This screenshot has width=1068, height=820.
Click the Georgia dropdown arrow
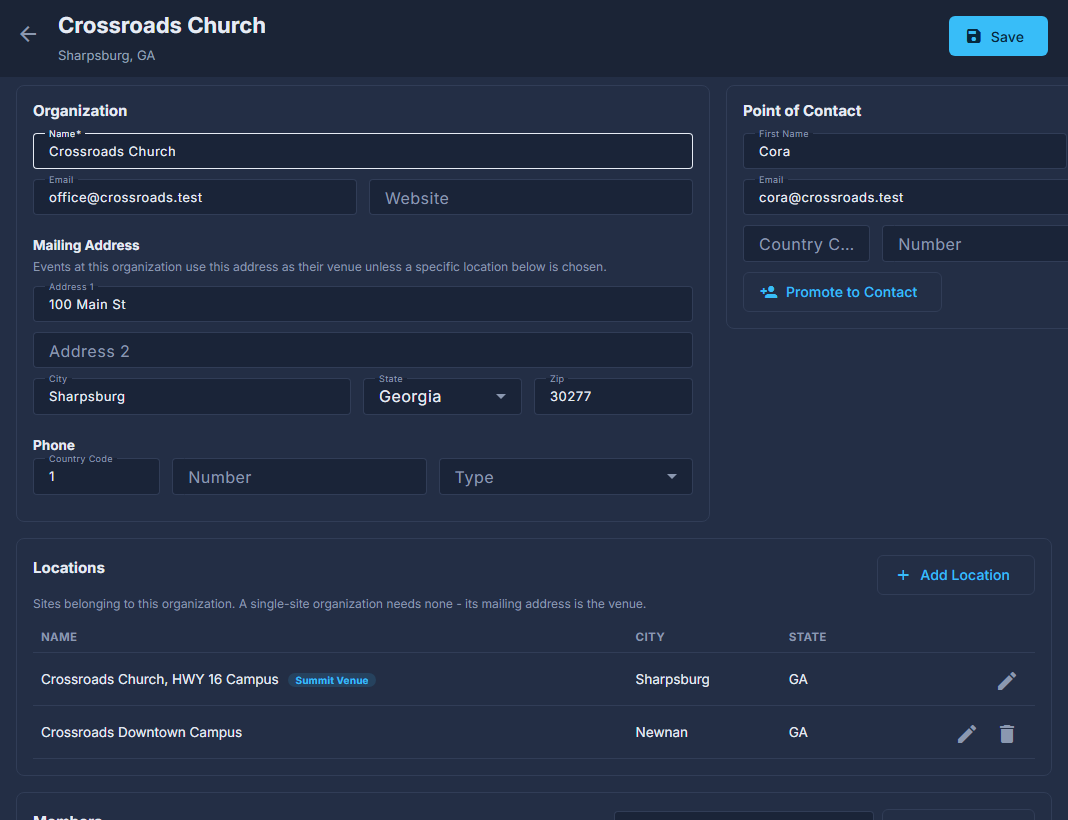click(x=501, y=396)
